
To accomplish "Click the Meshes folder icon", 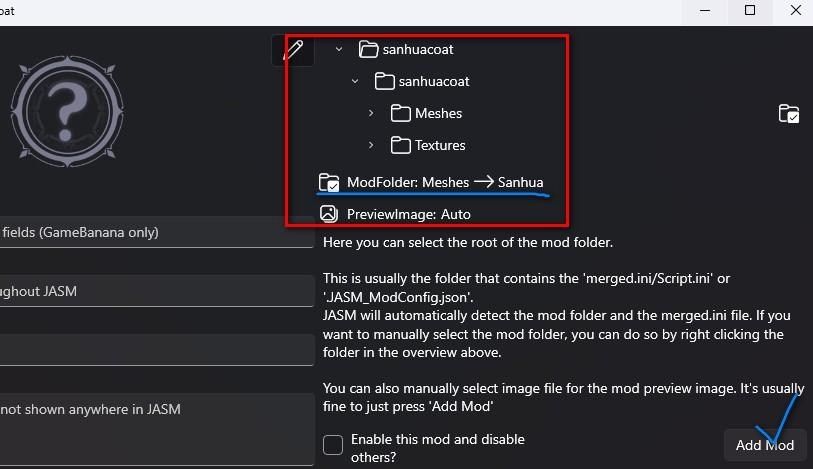I will click(x=400, y=113).
